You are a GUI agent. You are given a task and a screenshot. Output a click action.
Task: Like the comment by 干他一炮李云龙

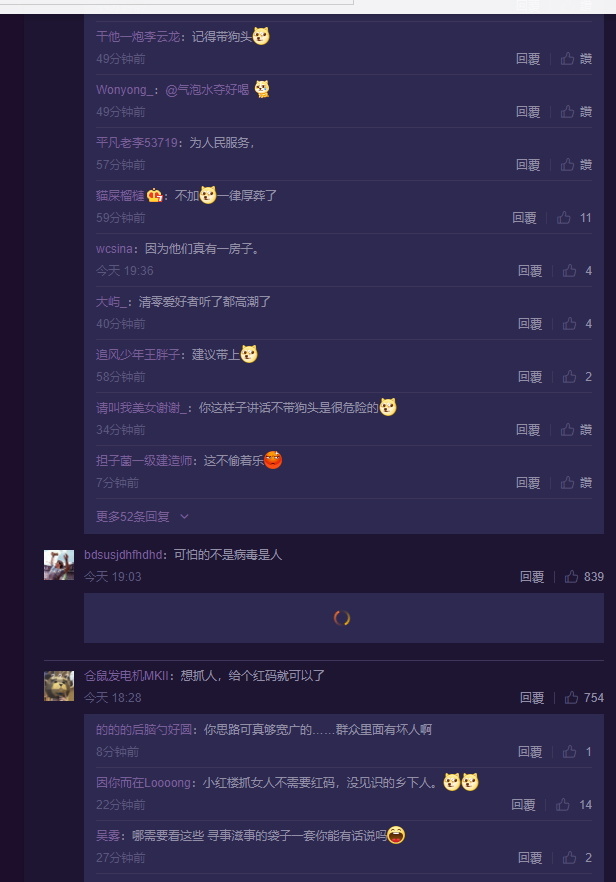click(x=576, y=58)
